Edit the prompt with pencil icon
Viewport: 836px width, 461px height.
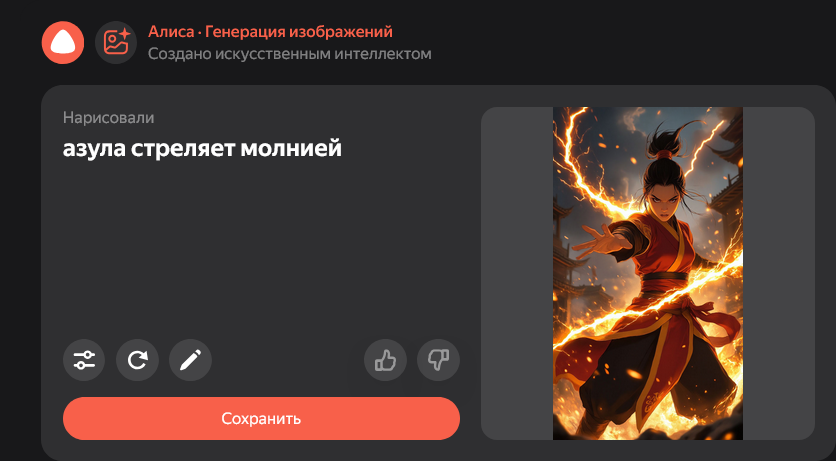click(190, 360)
